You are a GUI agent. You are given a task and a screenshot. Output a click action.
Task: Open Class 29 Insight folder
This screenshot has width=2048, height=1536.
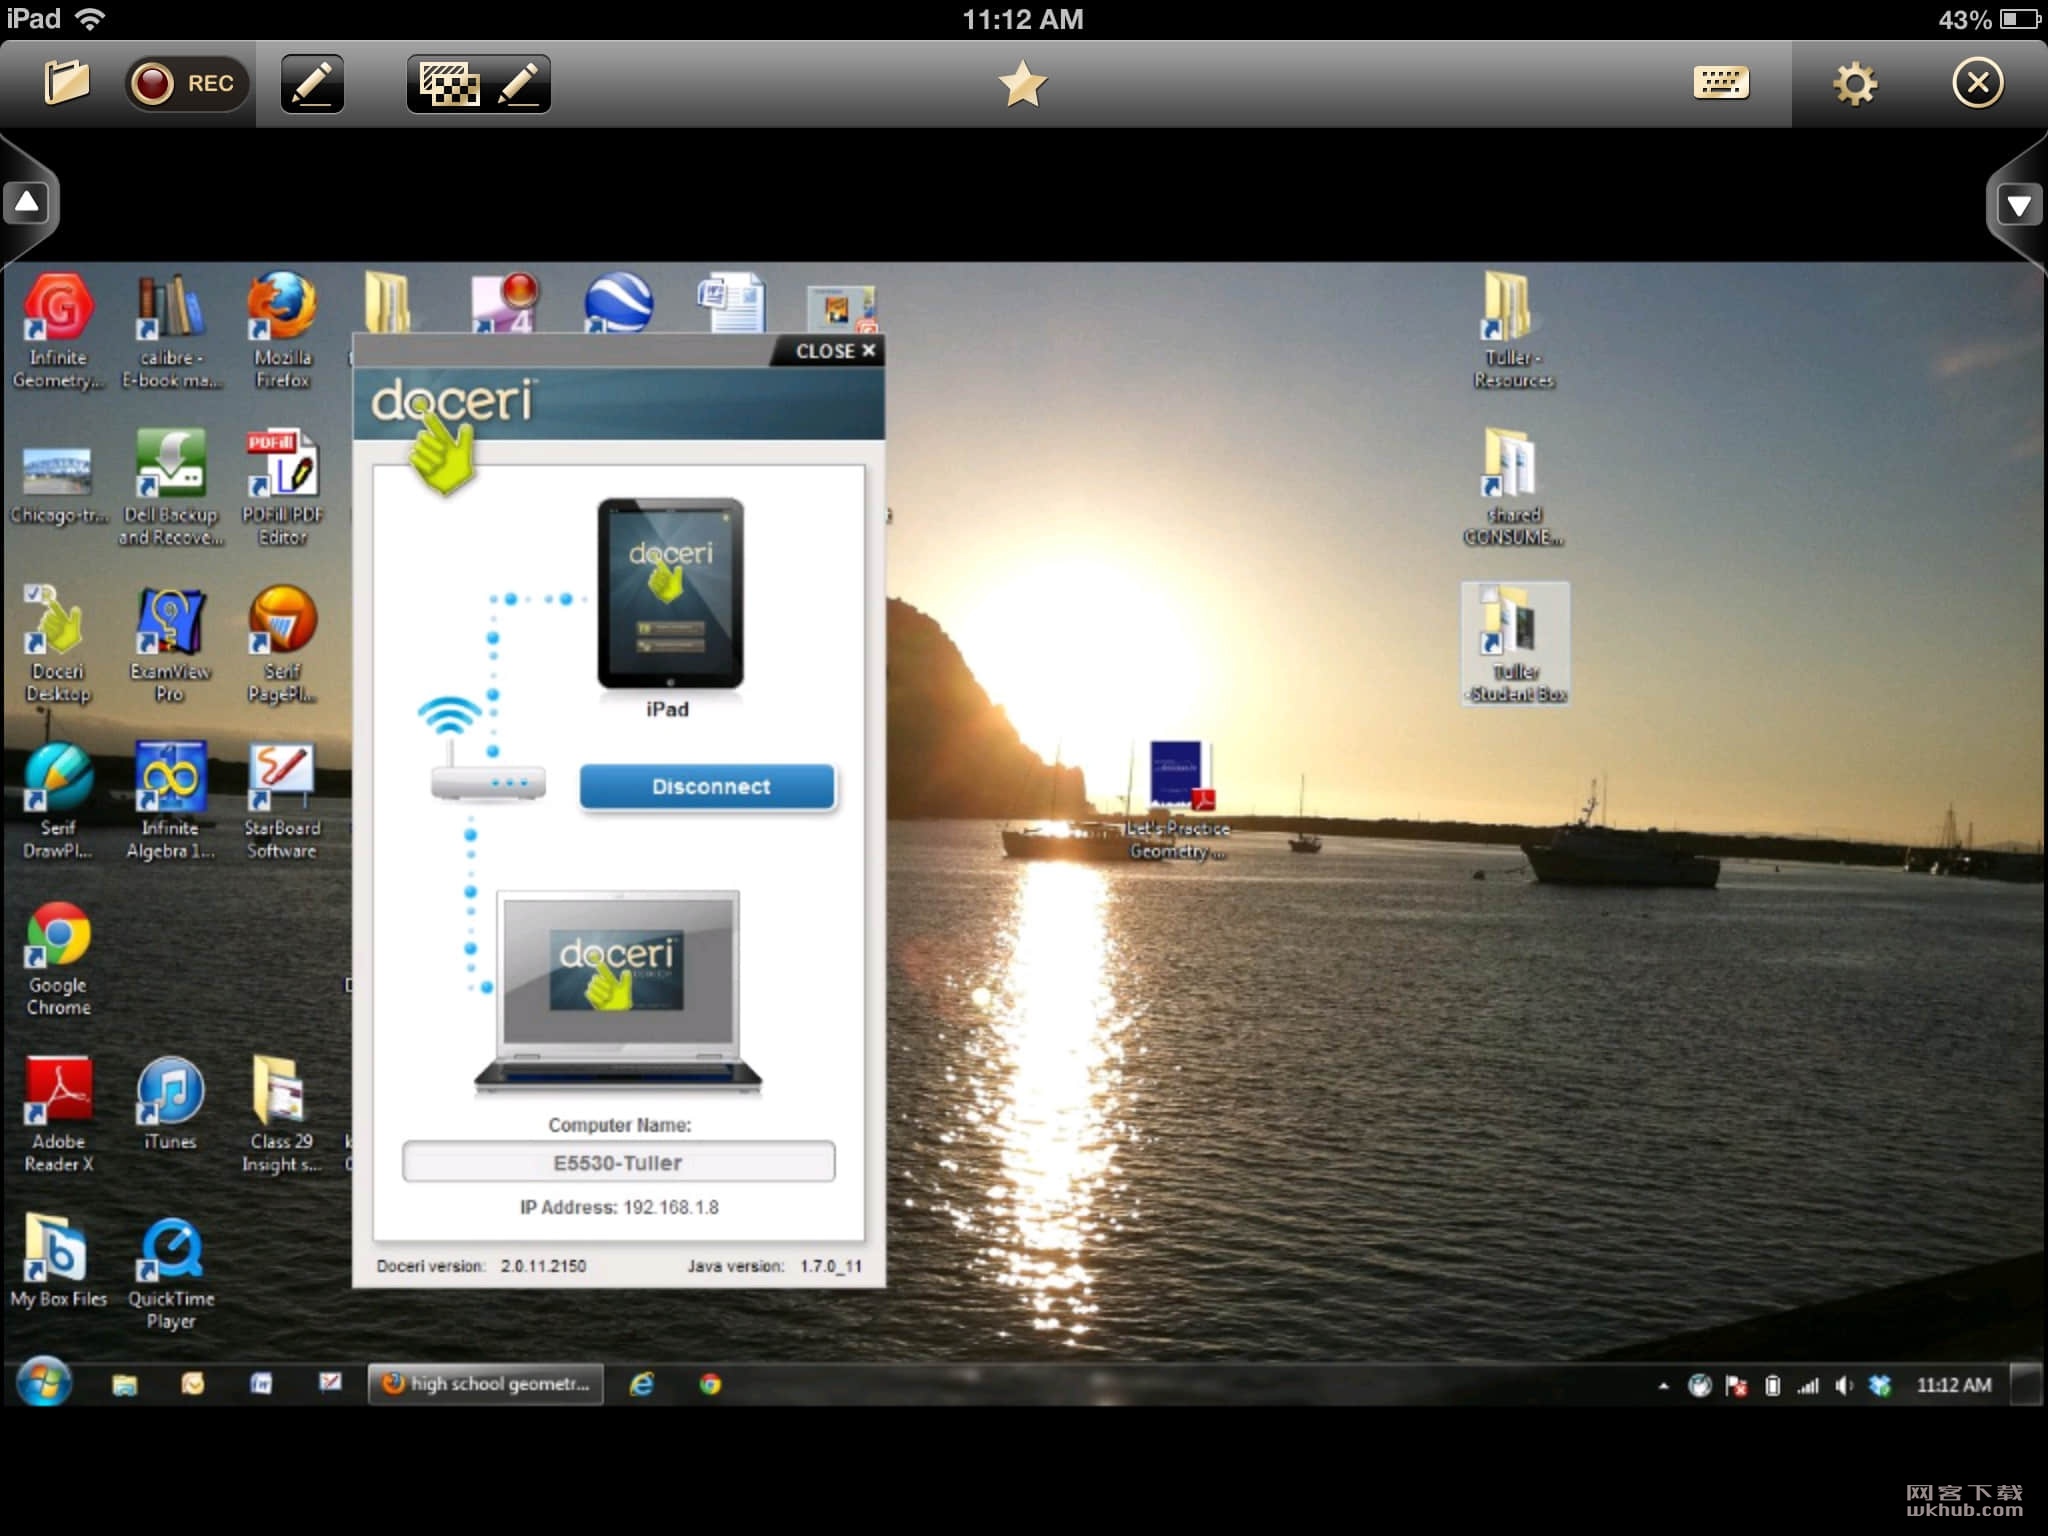(282, 1116)
